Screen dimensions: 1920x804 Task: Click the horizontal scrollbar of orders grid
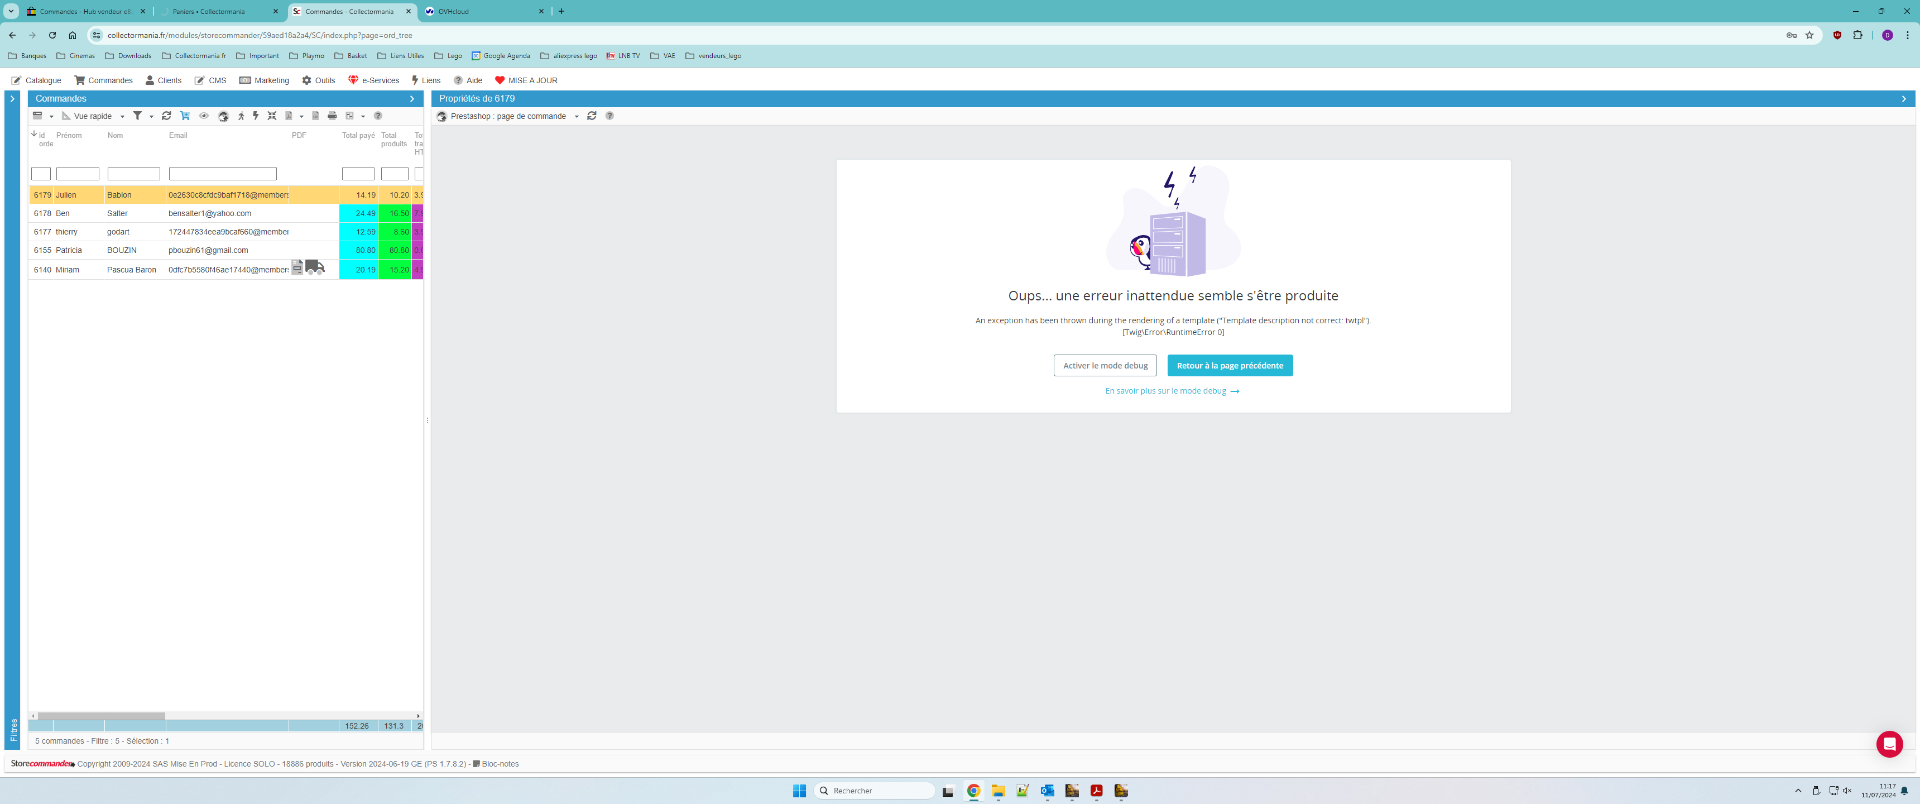tap(101, 716)
